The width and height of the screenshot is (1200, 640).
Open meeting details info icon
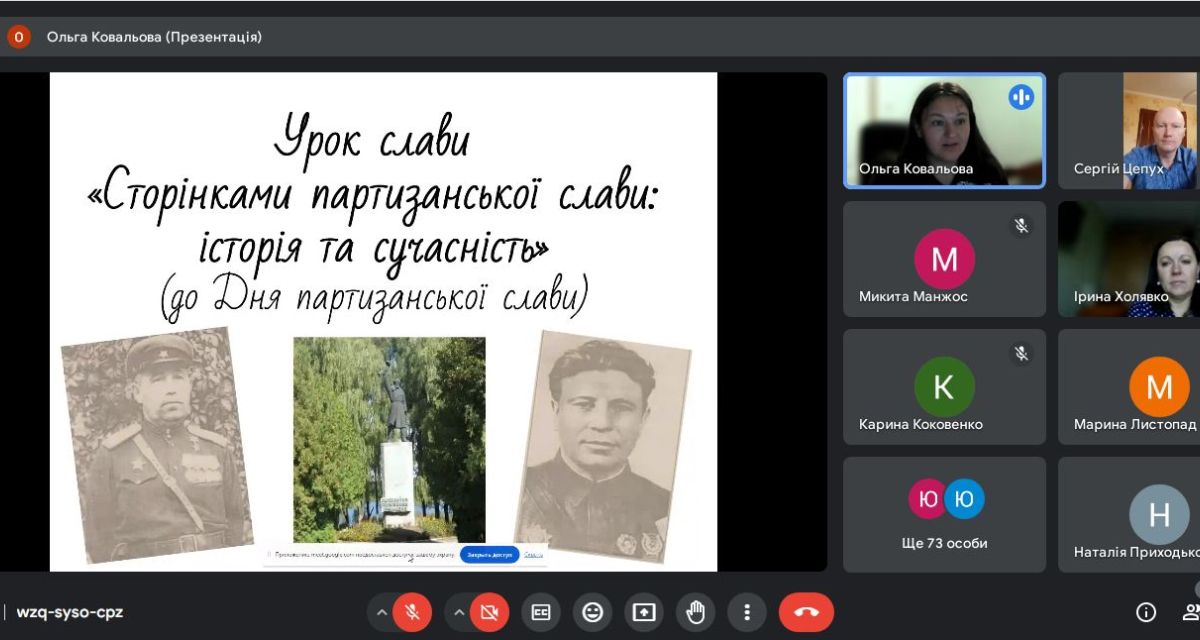(1146, 612)
